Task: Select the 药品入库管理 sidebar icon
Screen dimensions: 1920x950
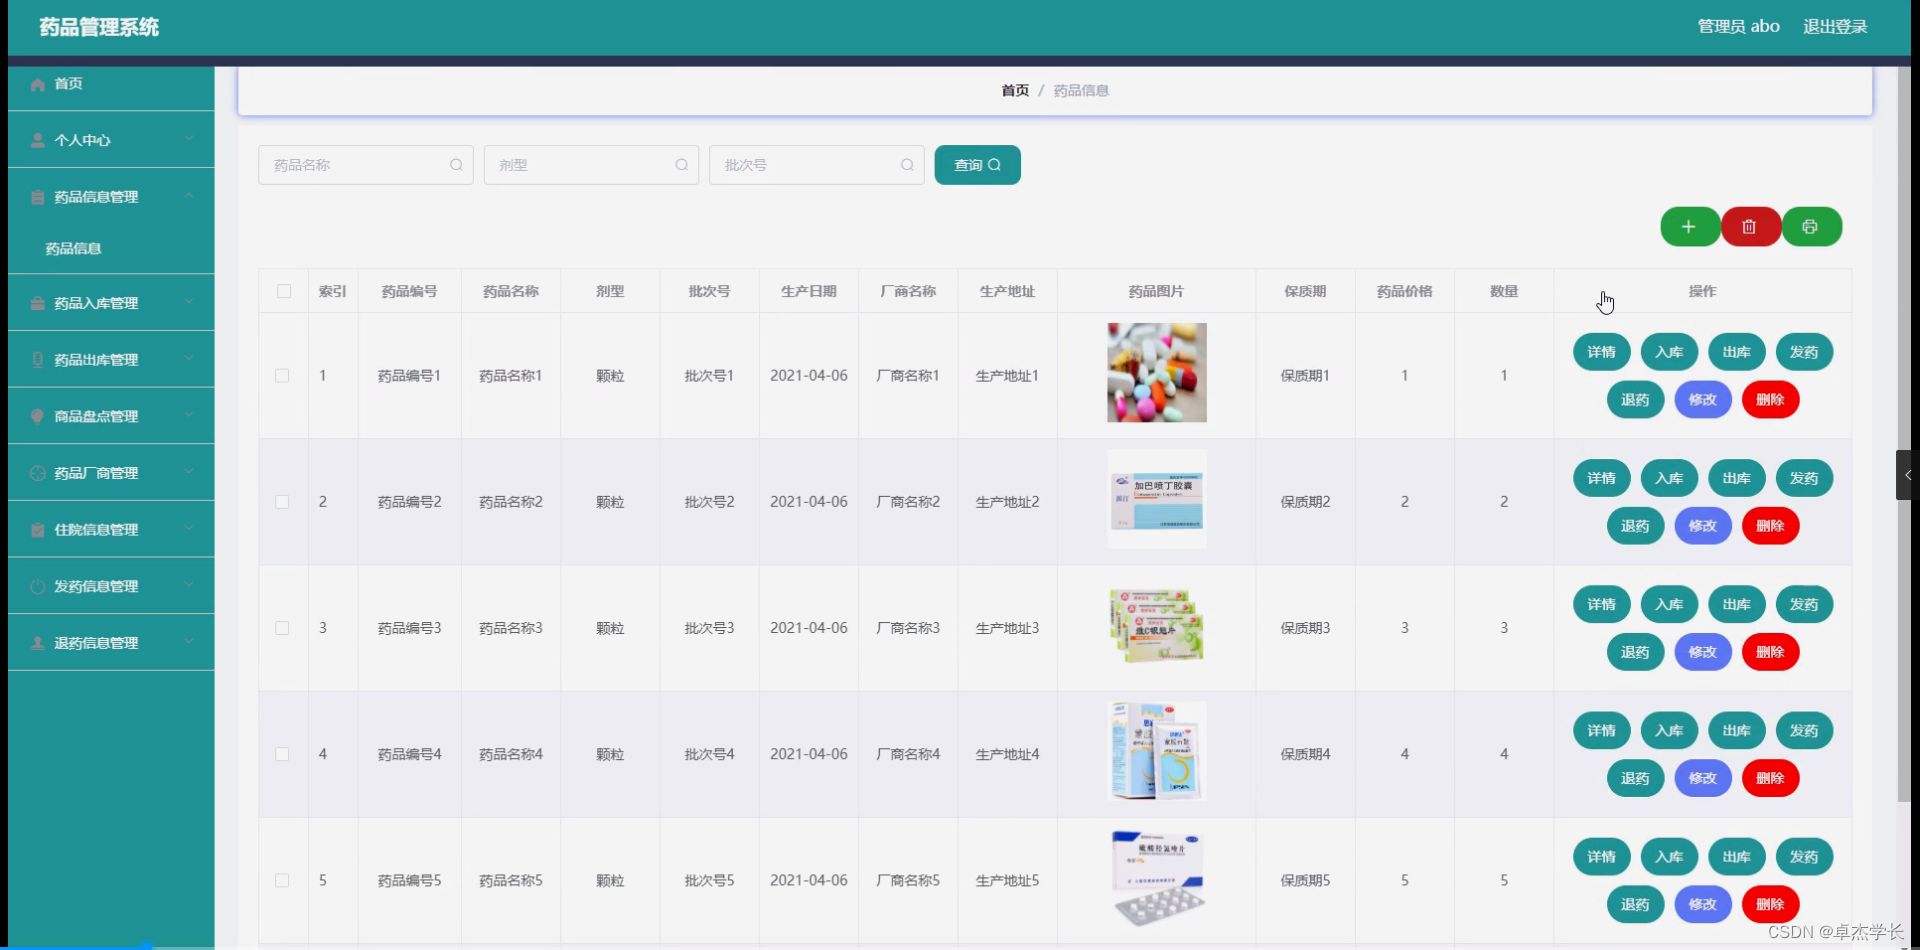Action: click(x=37, y=302)
